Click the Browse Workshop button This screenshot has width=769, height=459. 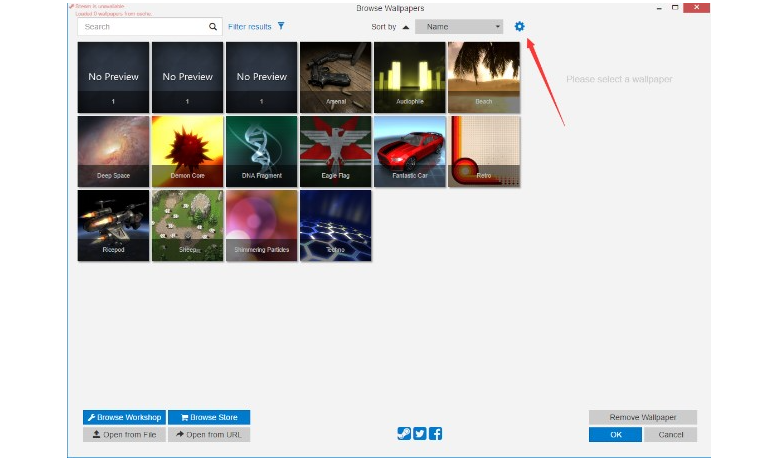tap(124, 417)
